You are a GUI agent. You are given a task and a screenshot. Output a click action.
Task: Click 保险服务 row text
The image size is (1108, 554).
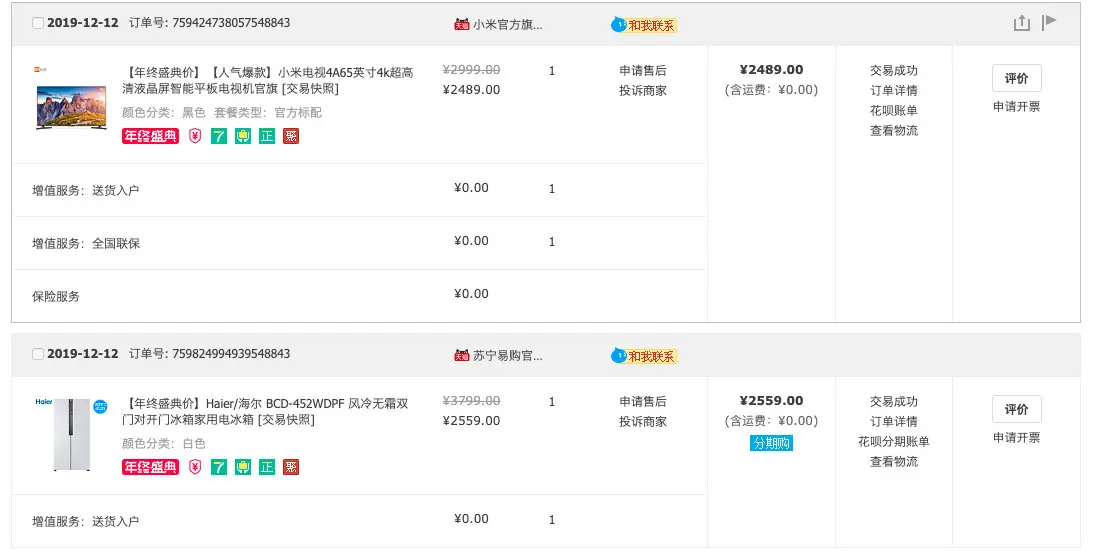56,297
